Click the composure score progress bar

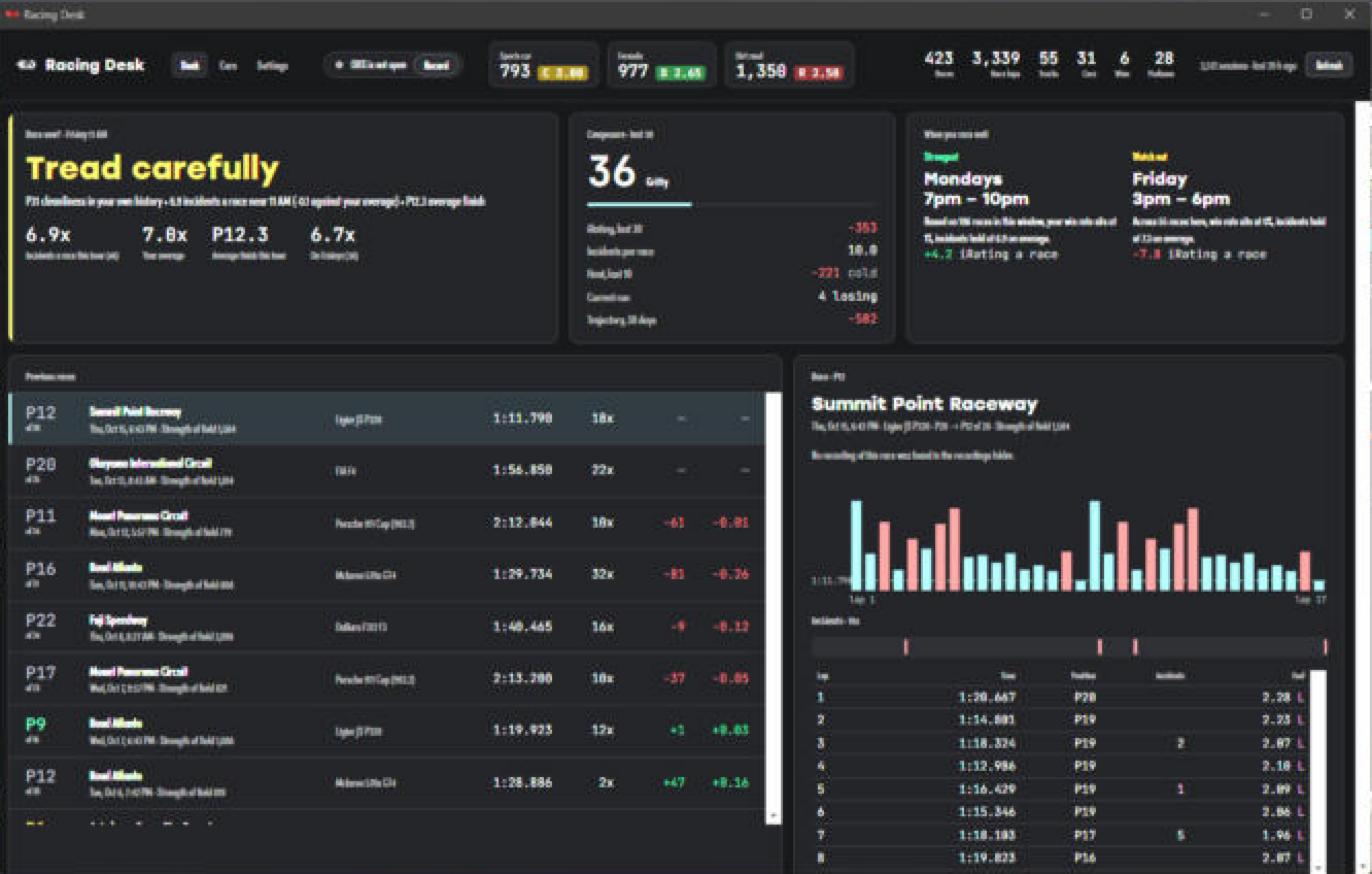pyautogui.click(x=732, y=204)
